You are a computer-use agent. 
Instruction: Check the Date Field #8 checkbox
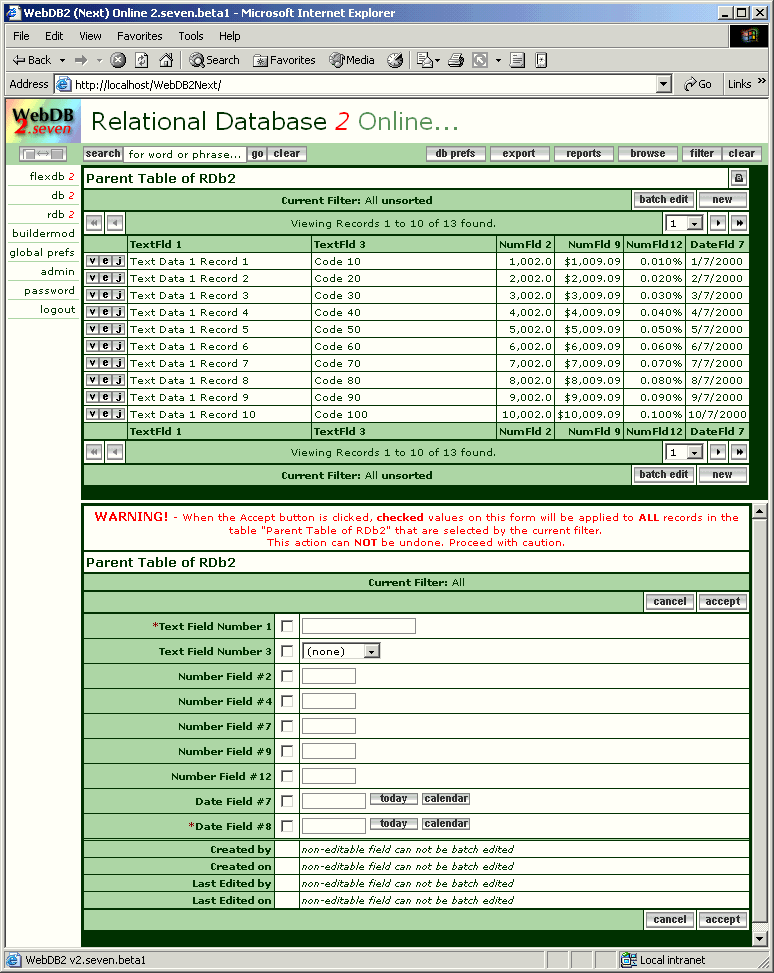coord(287,826)
